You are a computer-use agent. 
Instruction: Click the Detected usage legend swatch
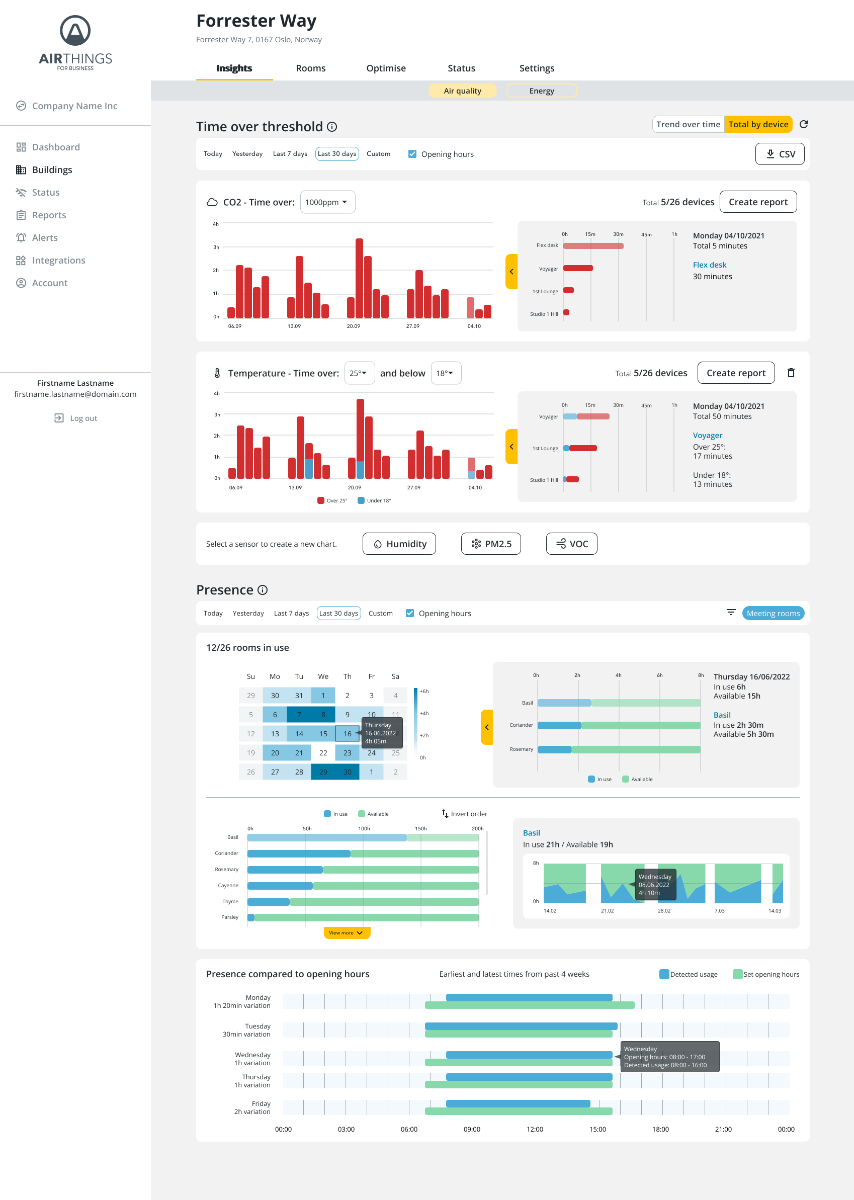tap(664, 973)
